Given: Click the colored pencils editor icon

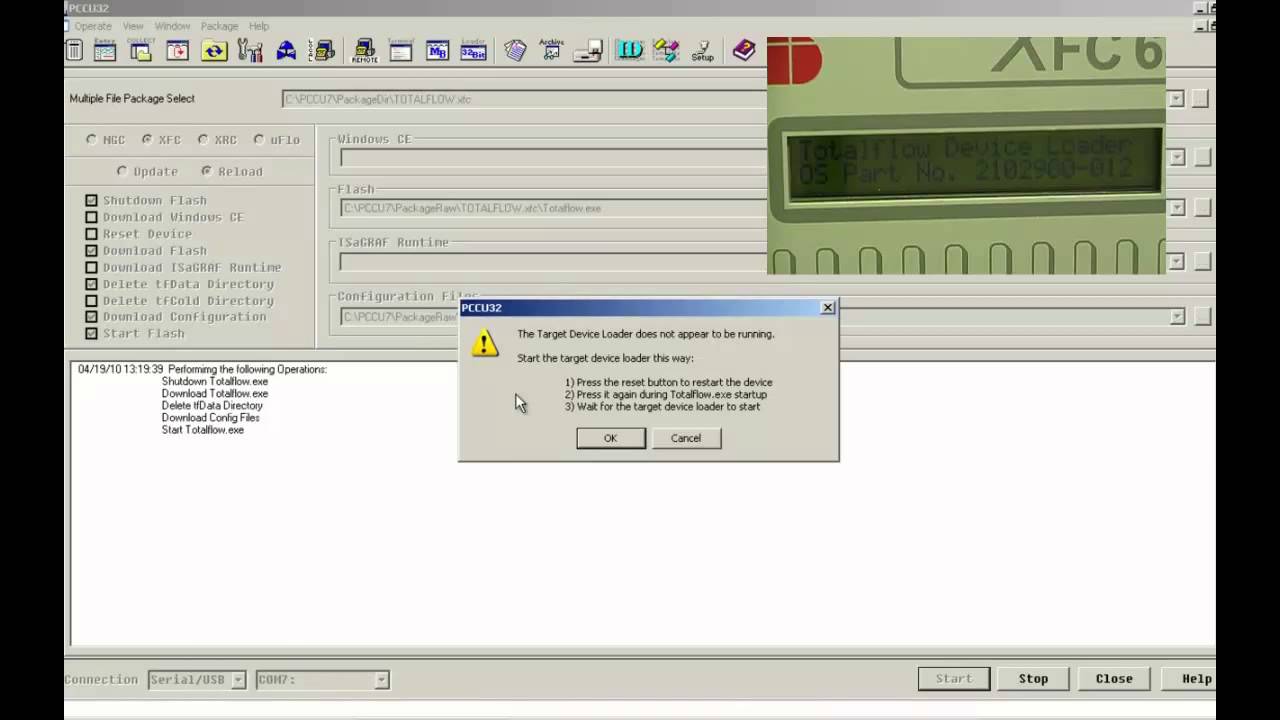Looking at the screenshot, I should tap(666, 51).
